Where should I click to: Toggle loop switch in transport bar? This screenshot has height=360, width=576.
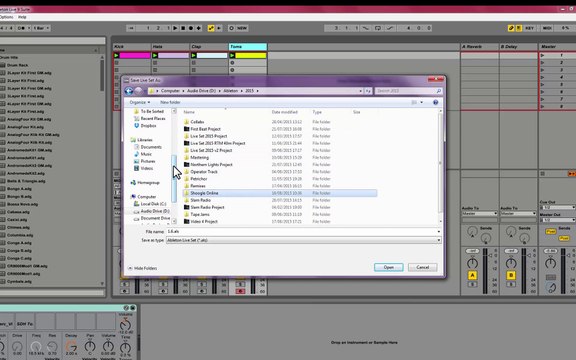378,28
